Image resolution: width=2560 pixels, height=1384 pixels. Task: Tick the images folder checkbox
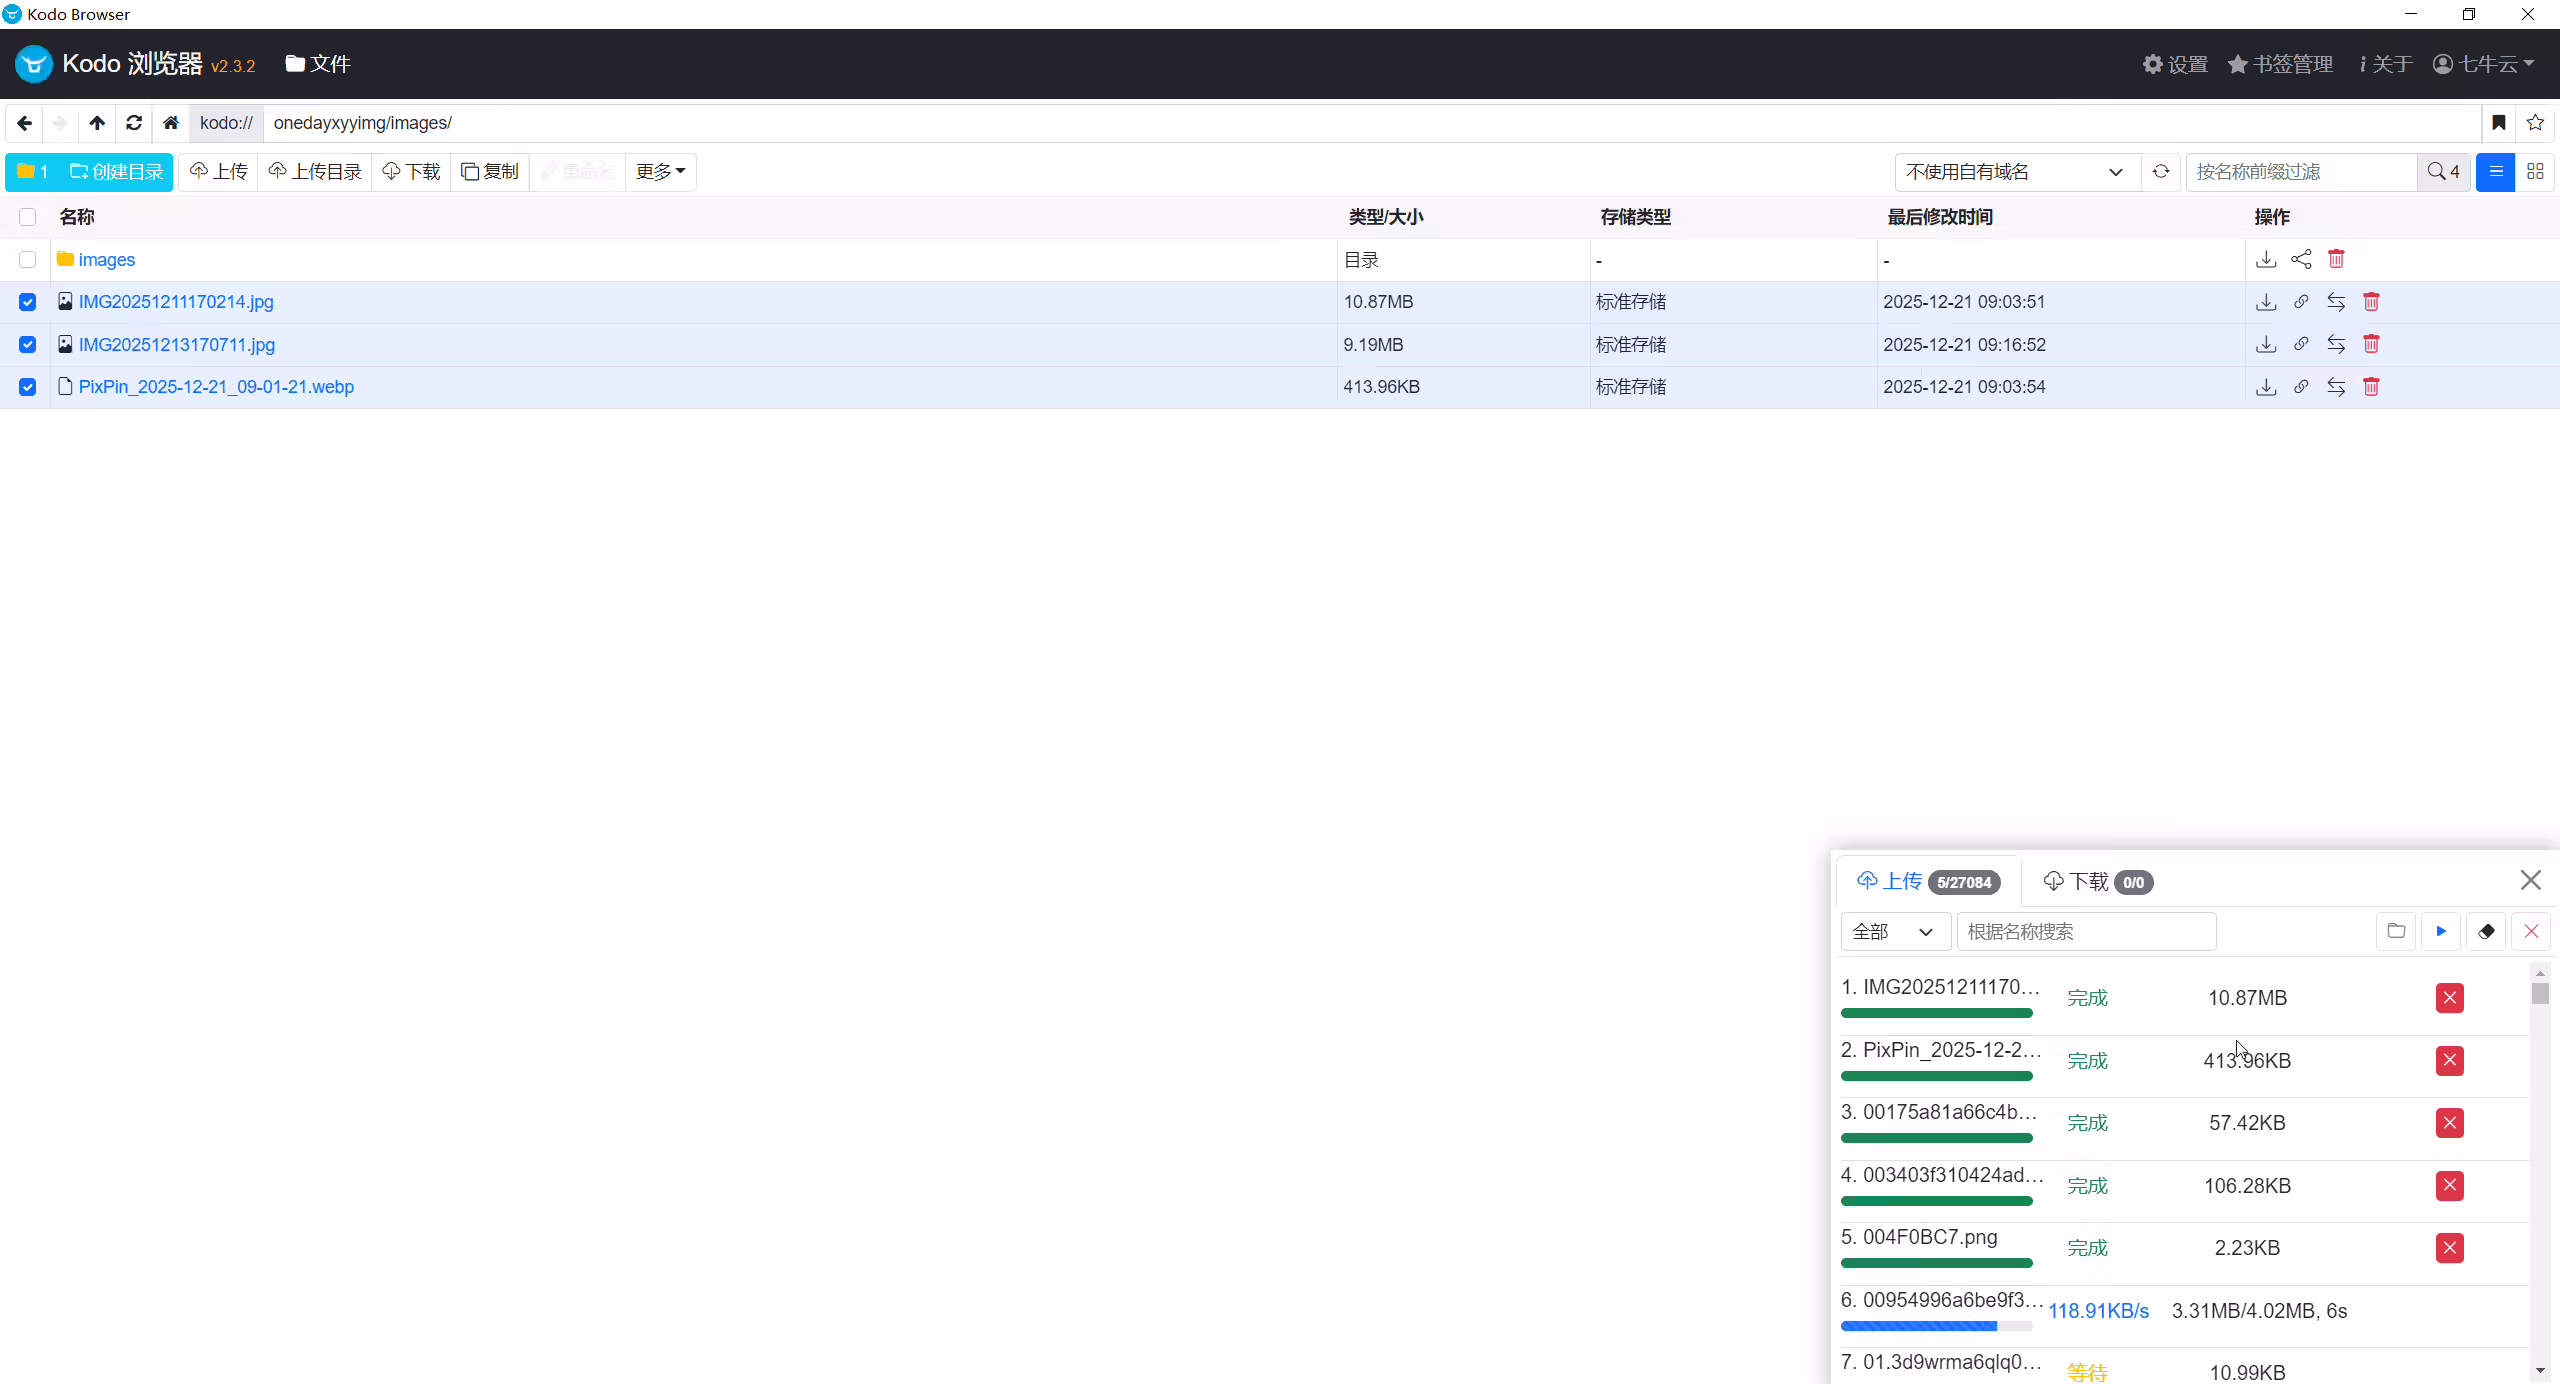click(28, 260)
